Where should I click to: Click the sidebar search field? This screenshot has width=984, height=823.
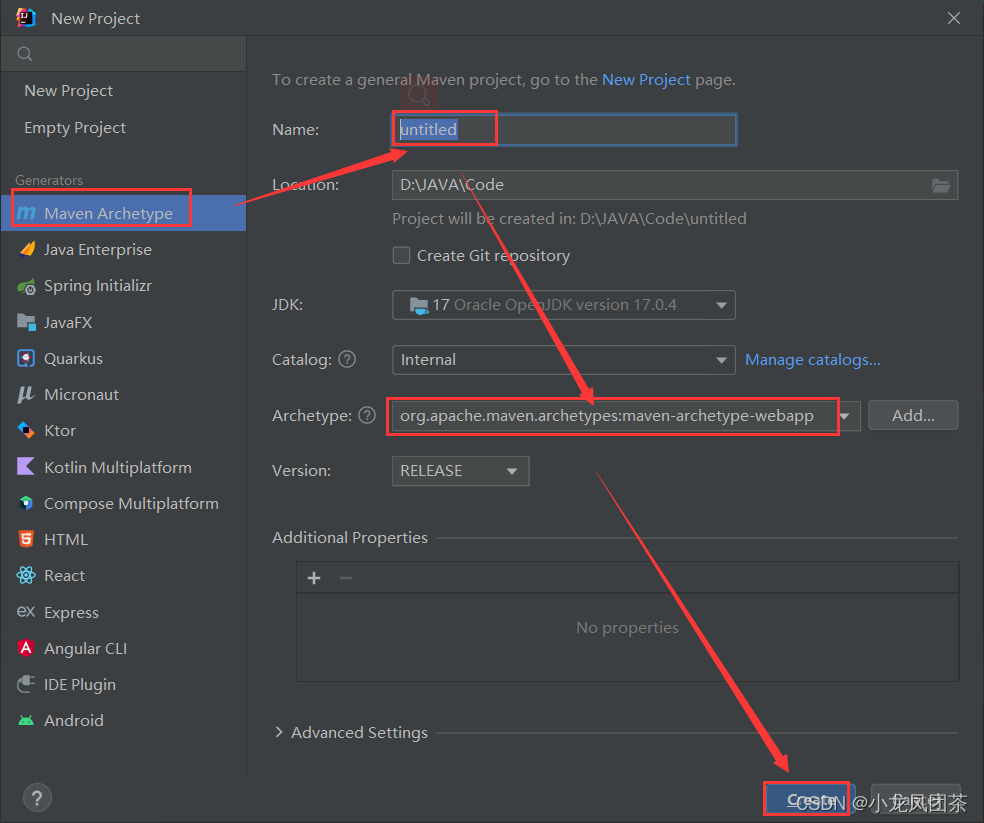[124, 54]
